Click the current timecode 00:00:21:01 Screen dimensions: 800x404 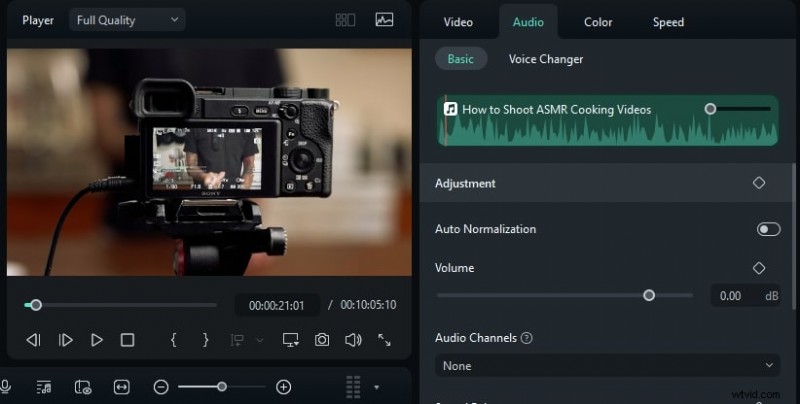click(x=277, y=306)
